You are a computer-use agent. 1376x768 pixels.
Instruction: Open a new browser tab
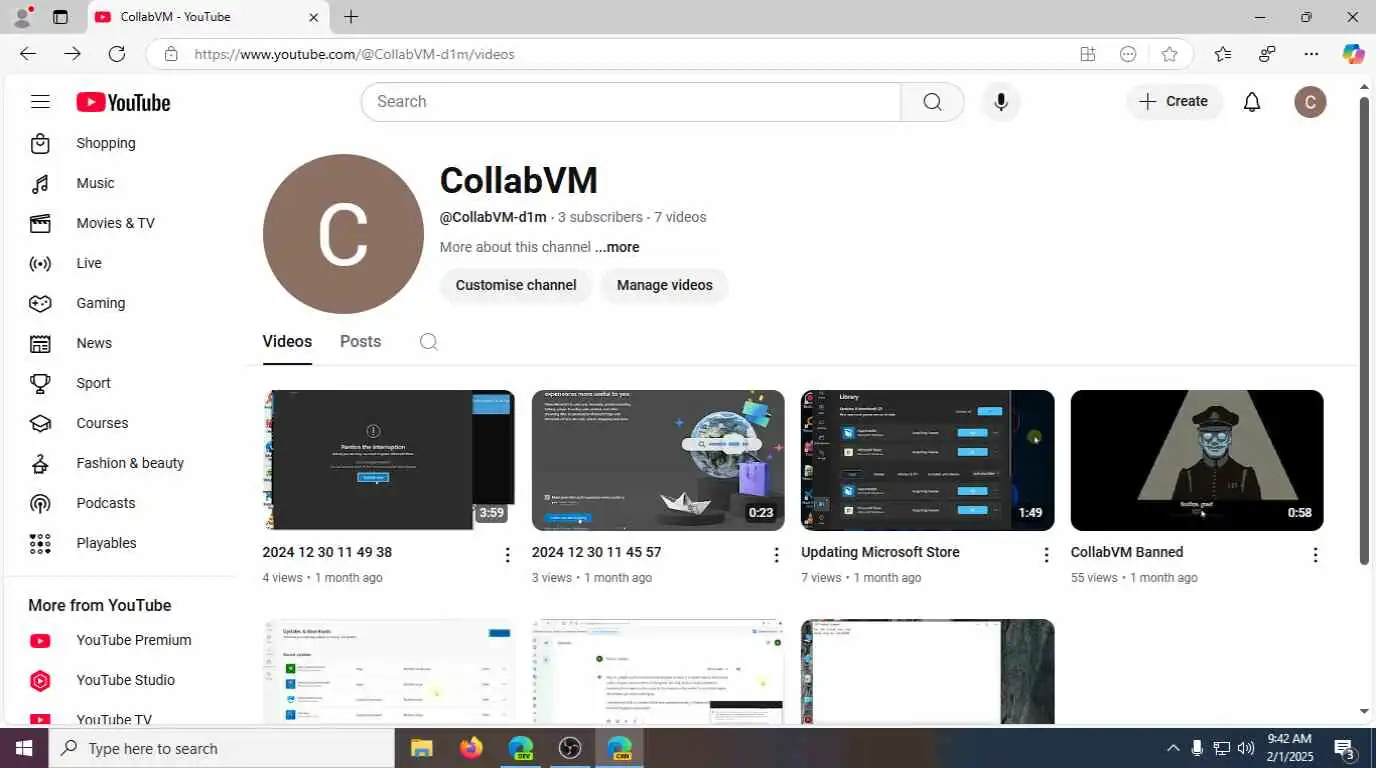[351, 17]
